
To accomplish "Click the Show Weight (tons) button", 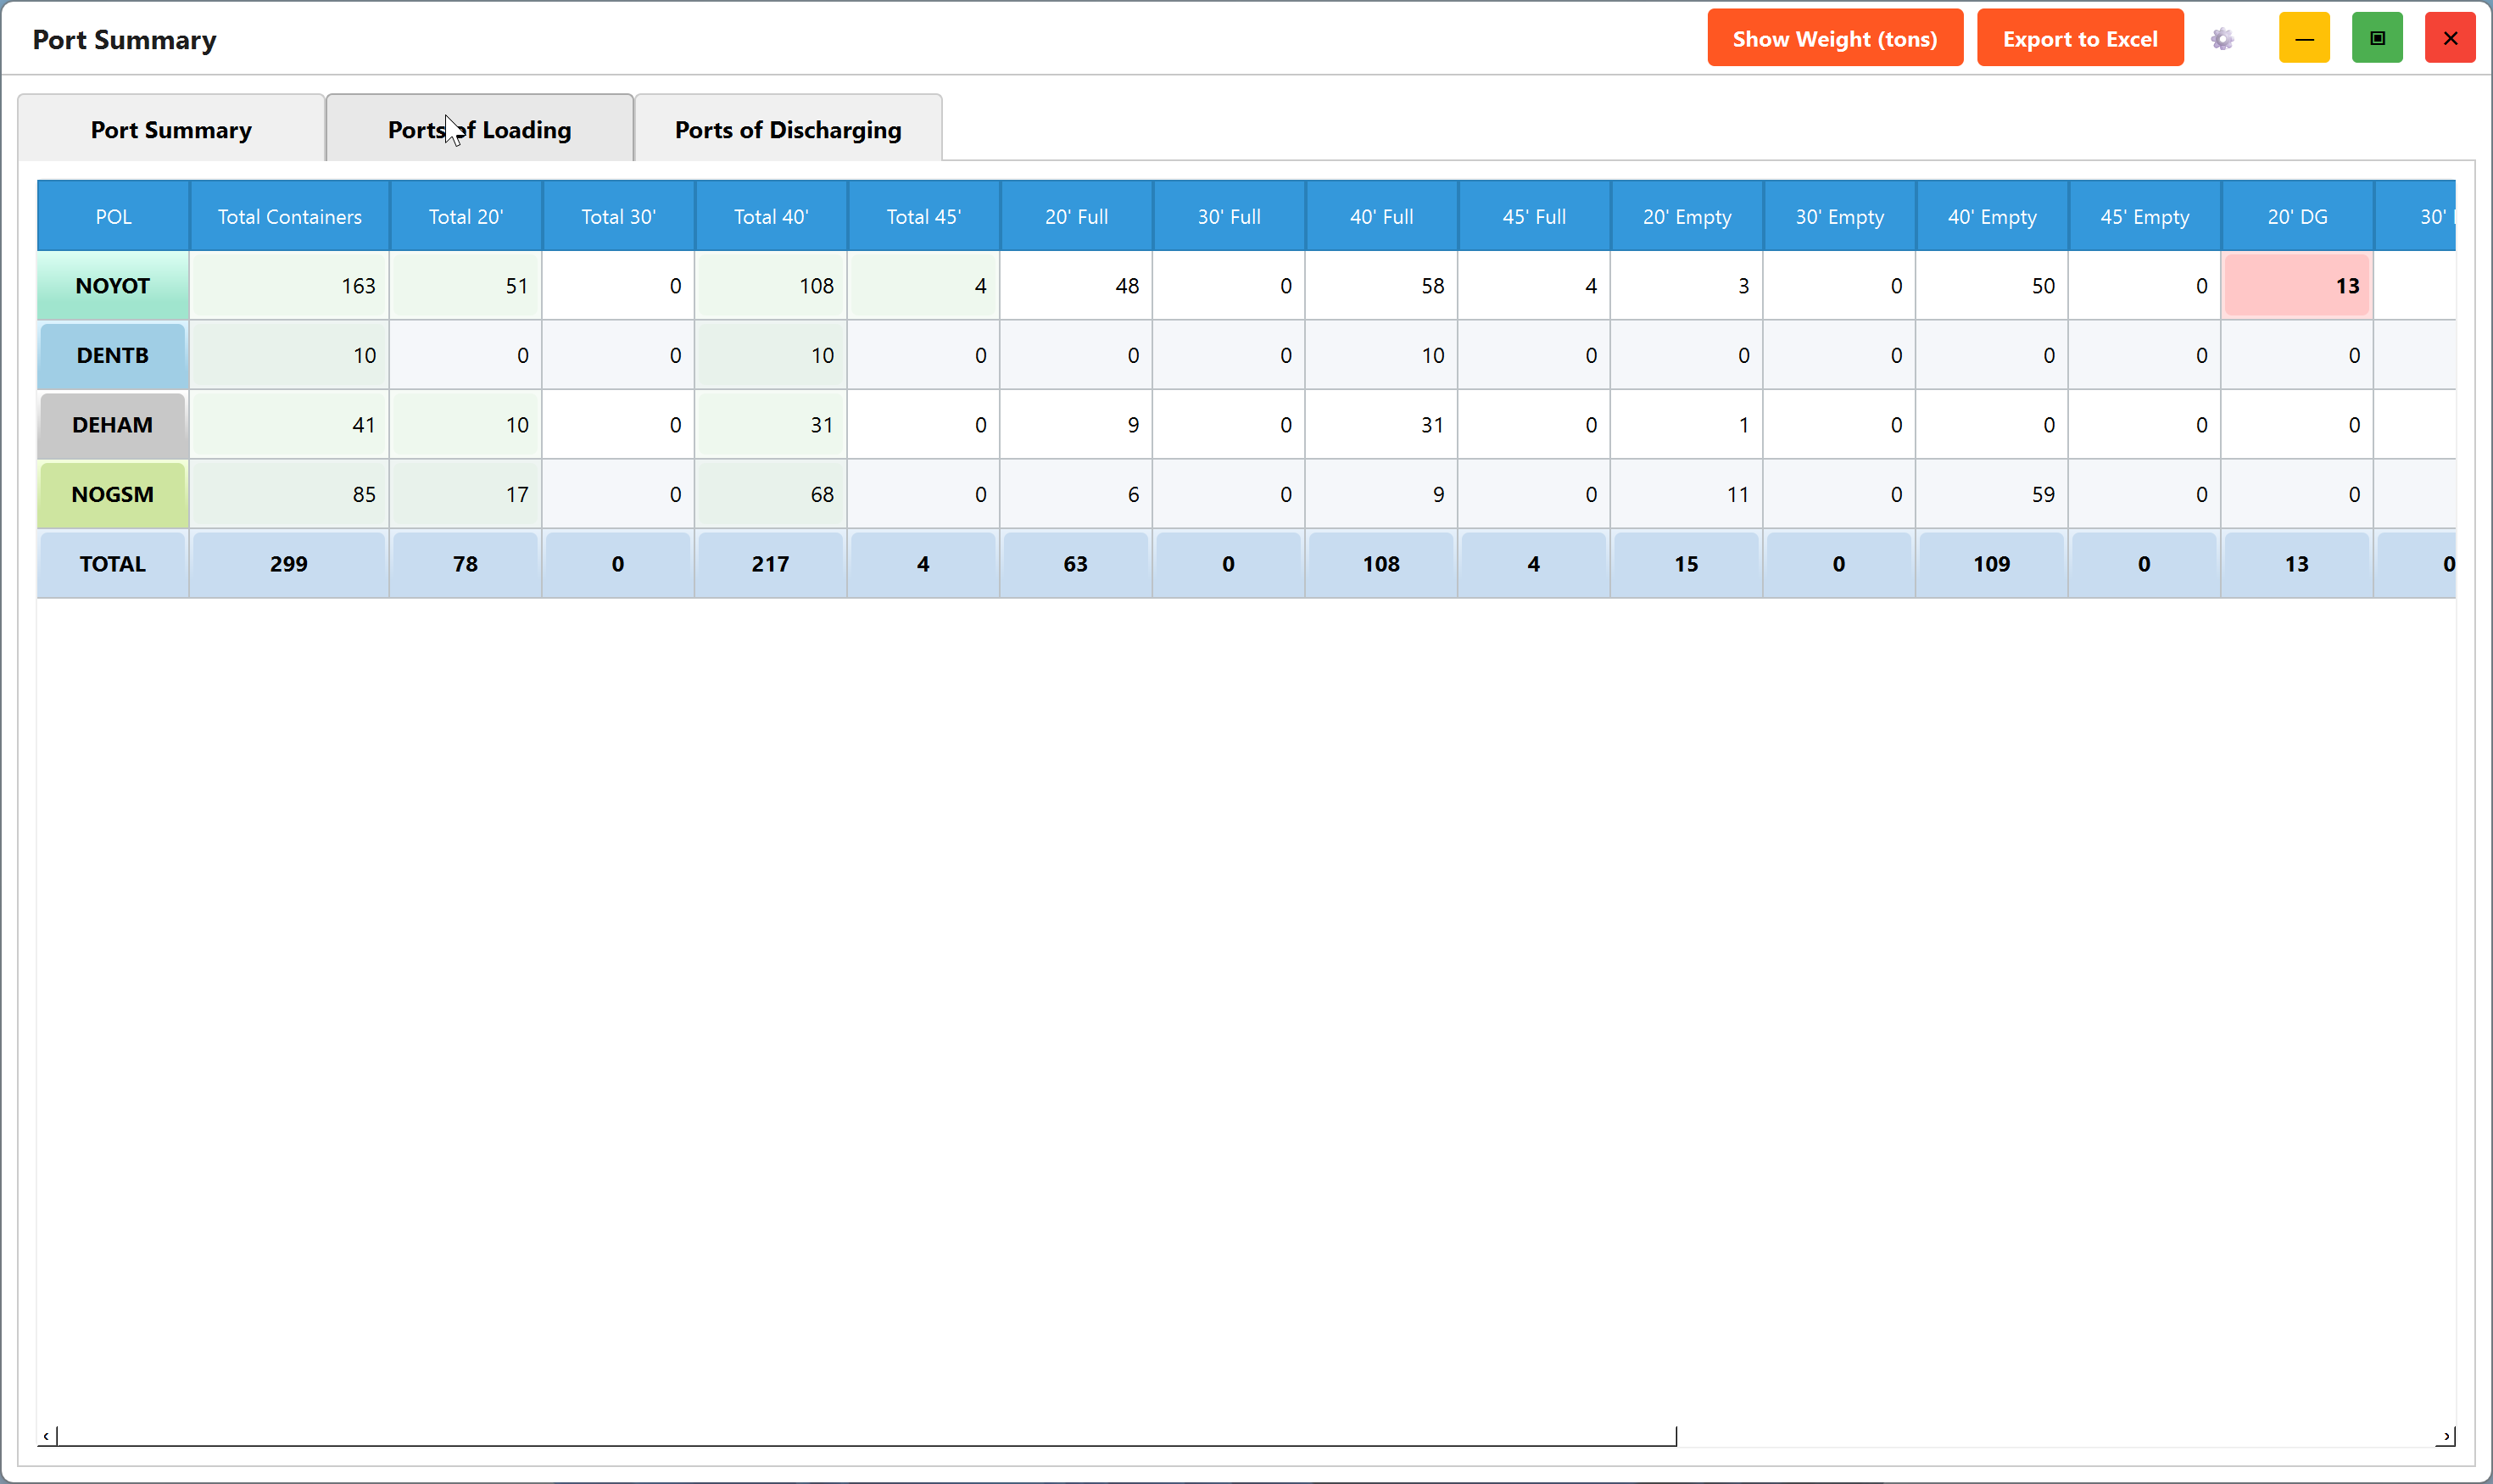I will [x=1835, y=38].
